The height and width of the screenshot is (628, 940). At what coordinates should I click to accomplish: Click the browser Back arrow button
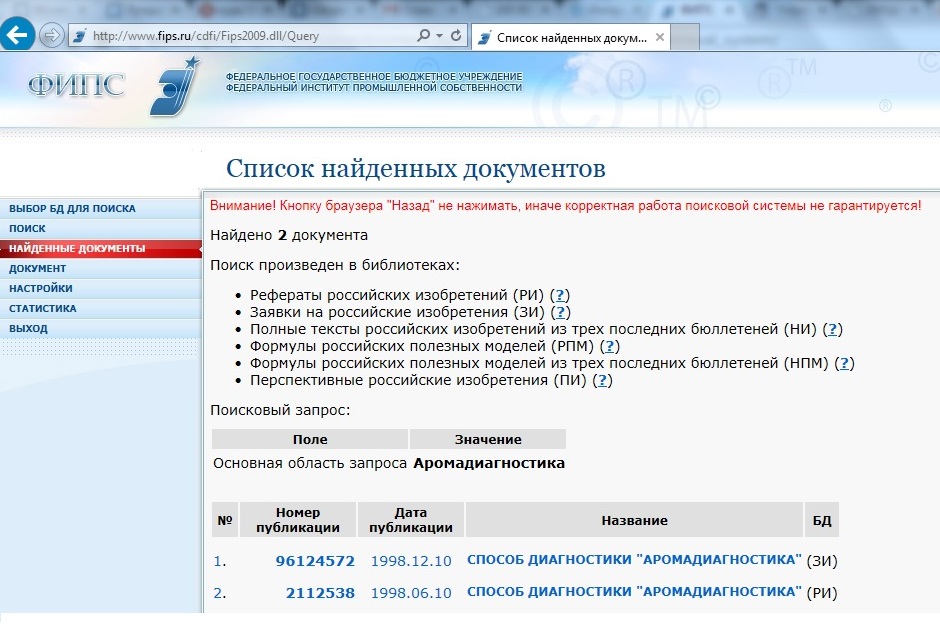(17, 36)
